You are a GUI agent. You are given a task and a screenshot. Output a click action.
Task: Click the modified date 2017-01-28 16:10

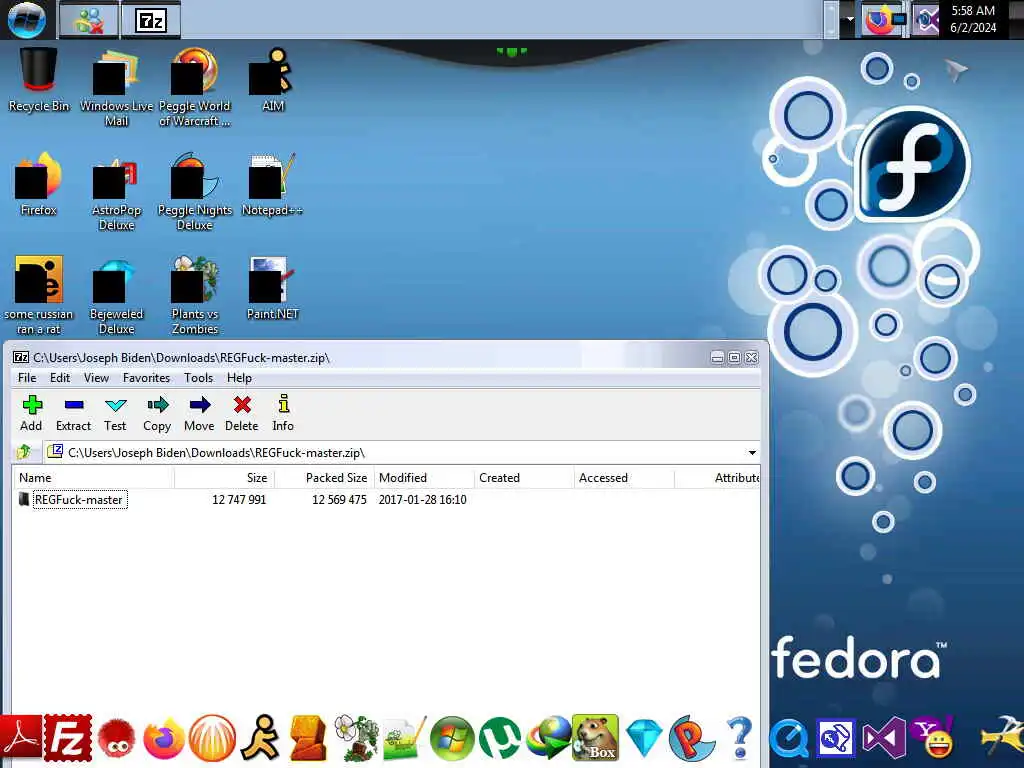click(x=423, y=500)
